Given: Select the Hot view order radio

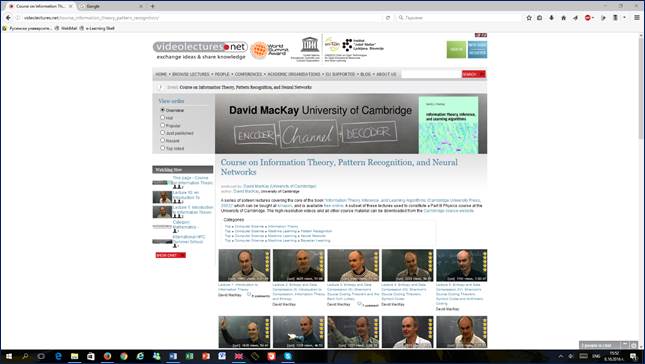Looking at the screenshot, I should [x=162, y=118].
